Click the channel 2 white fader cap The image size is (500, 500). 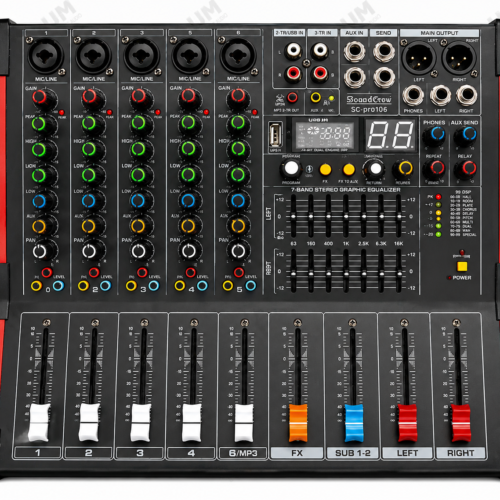pyautogui.click(x=89, y=423)
